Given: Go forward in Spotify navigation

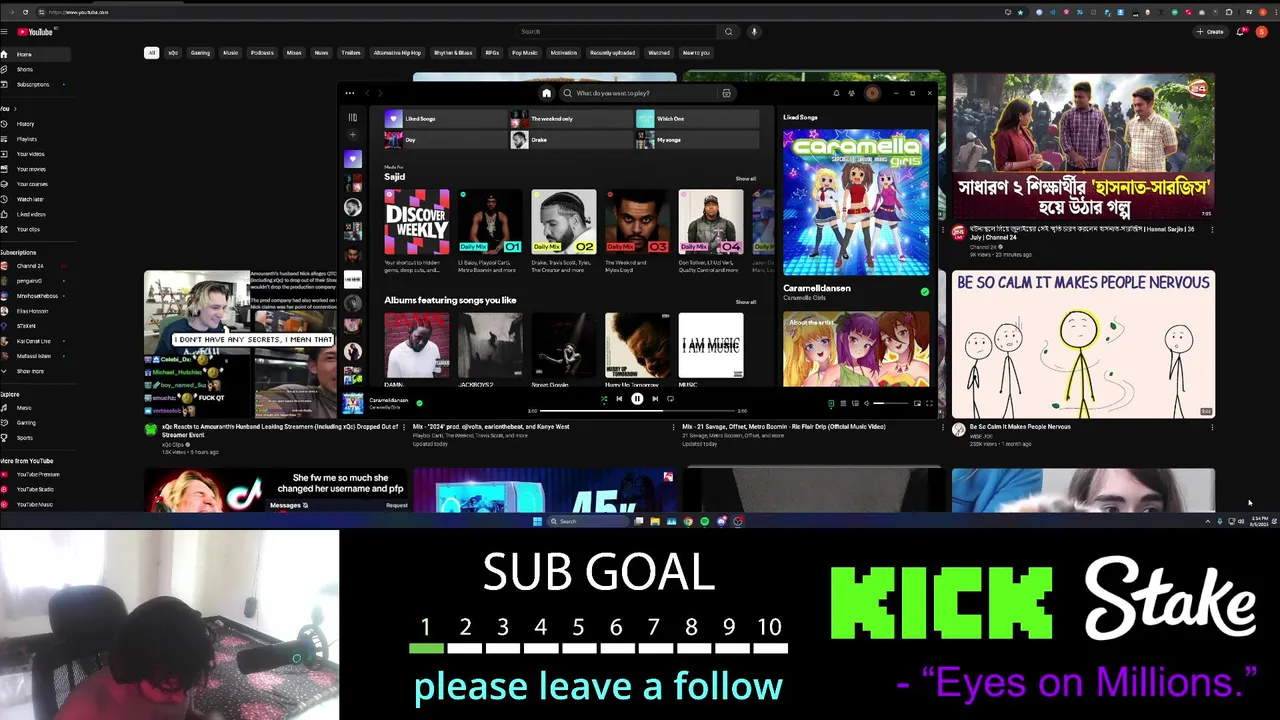Looking at the screenshot, I should point(380,93).
